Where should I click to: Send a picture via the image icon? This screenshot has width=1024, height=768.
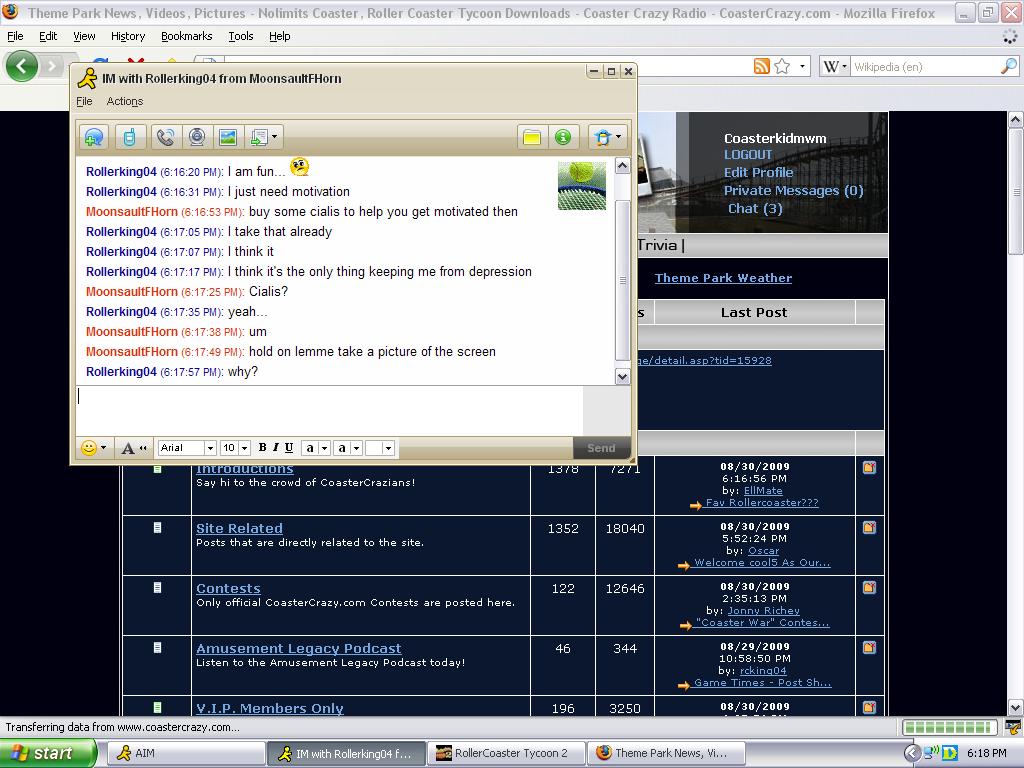tap(228, 137)
